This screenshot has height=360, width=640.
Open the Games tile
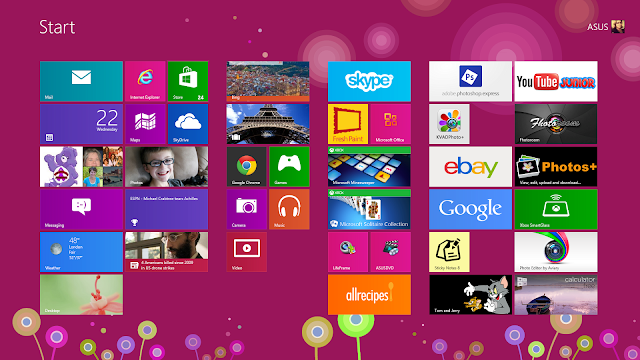coord(289,167)
